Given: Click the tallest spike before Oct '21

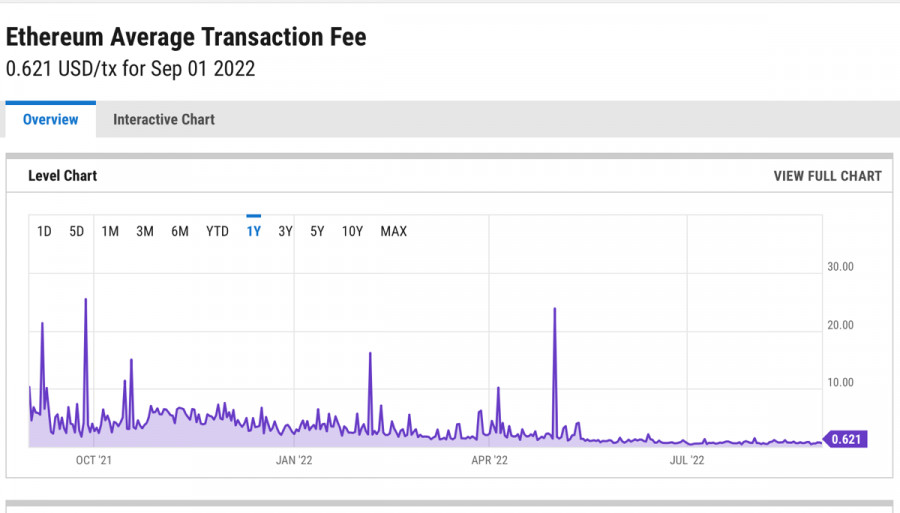Looking at the screenshot, I should [x=86, y=300].
